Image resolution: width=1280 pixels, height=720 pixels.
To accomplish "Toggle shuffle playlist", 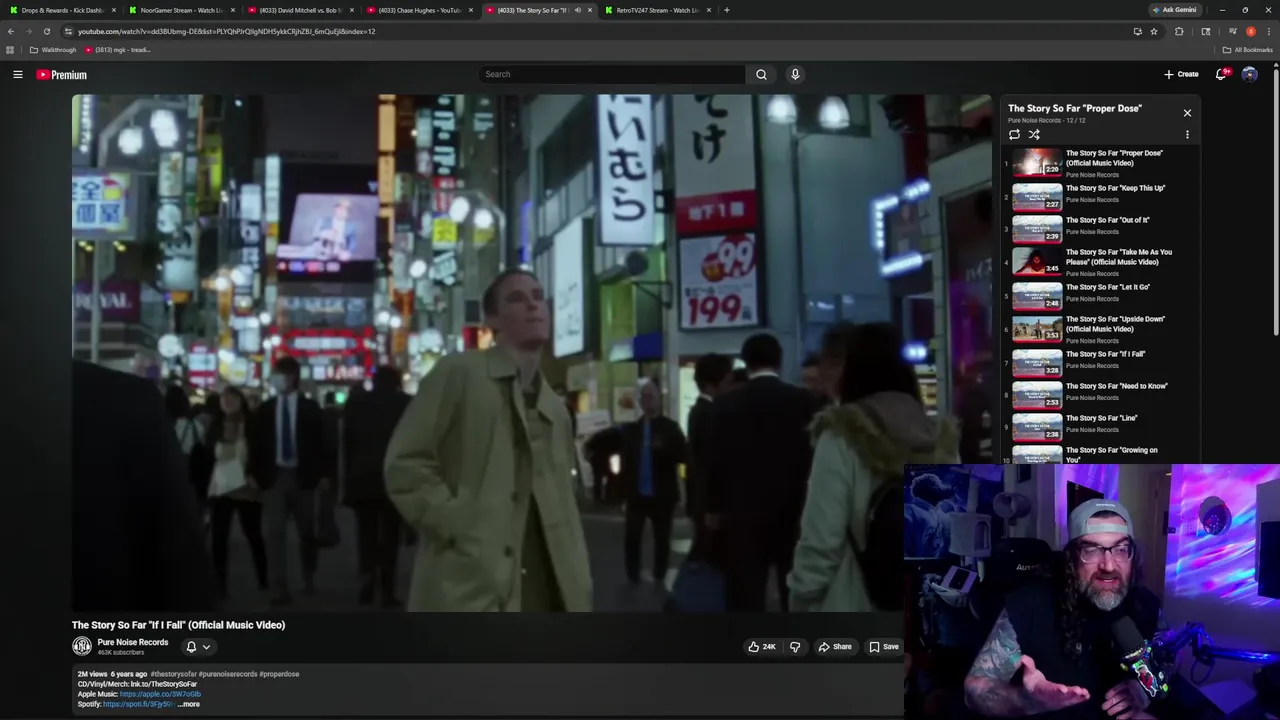I will (x=1034, y=134).
